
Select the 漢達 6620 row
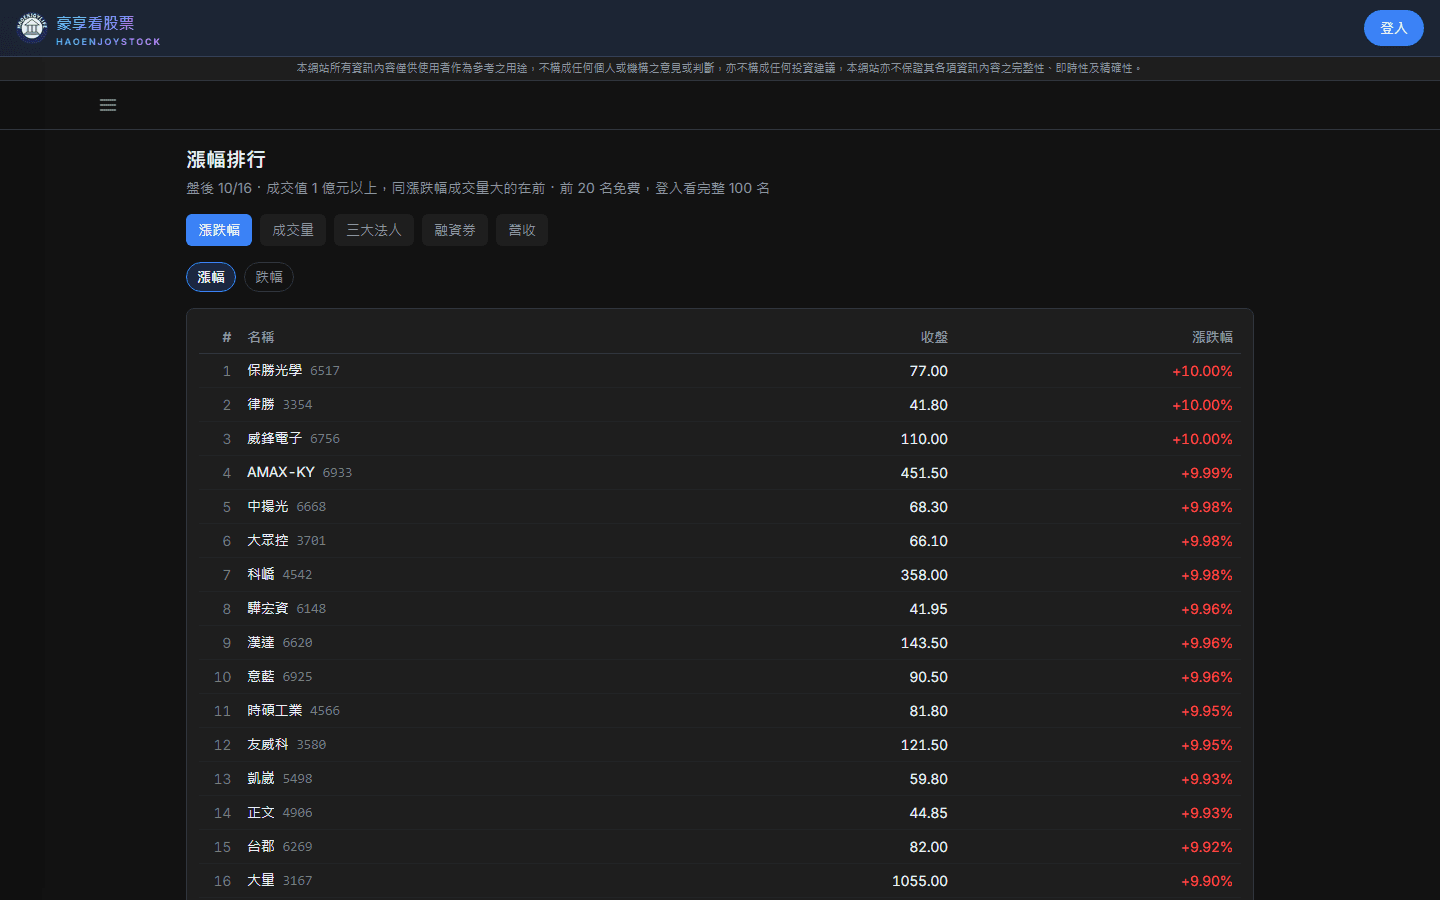point(720,643)
